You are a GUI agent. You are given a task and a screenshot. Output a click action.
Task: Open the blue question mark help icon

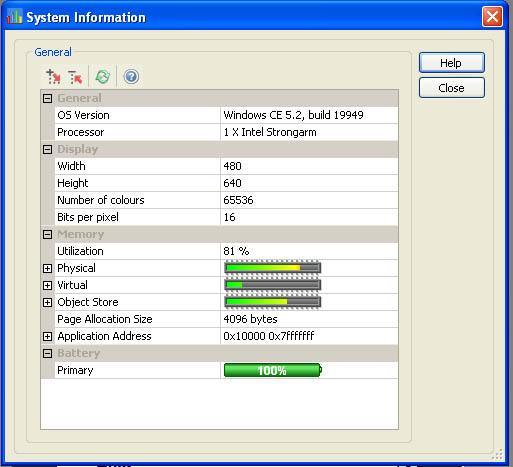click(131, 77)
